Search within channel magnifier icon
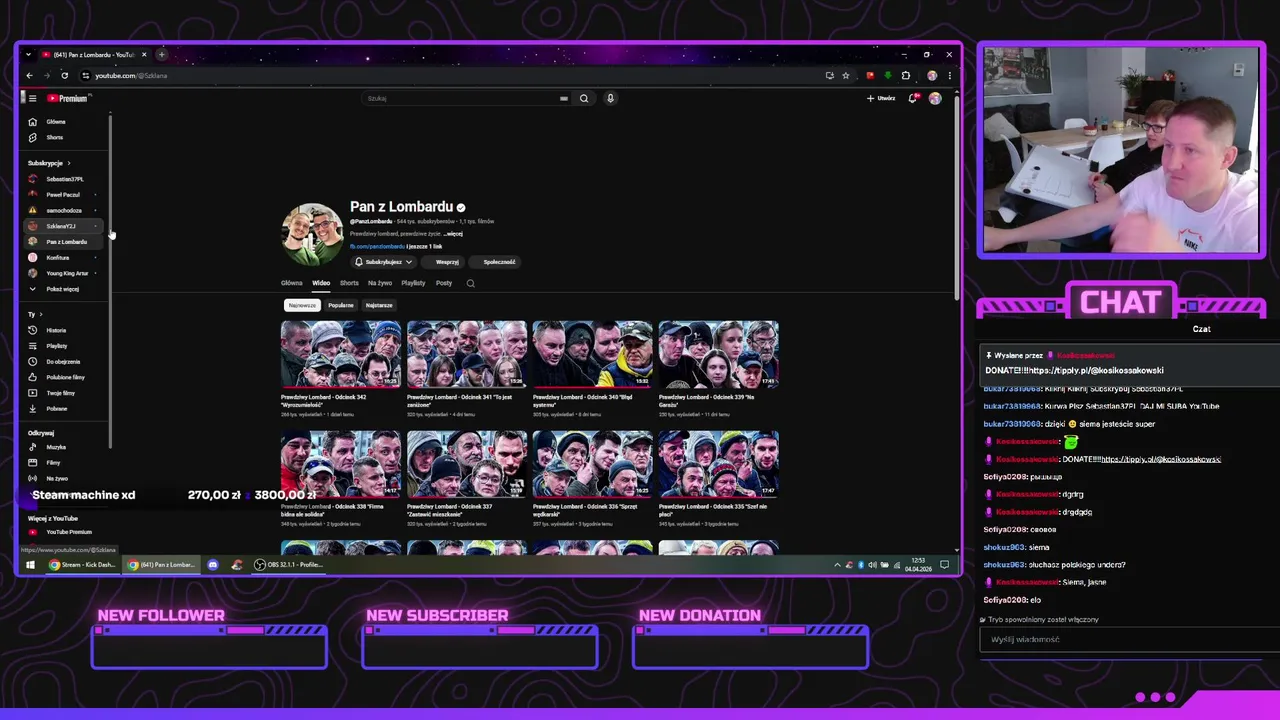 click(470, 283)
